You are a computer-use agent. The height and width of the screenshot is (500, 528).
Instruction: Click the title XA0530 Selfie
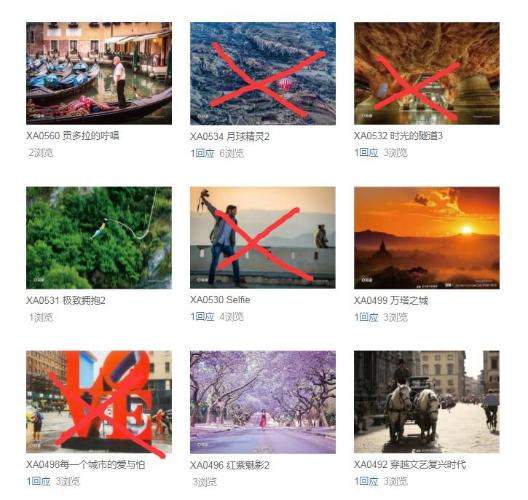220,300
